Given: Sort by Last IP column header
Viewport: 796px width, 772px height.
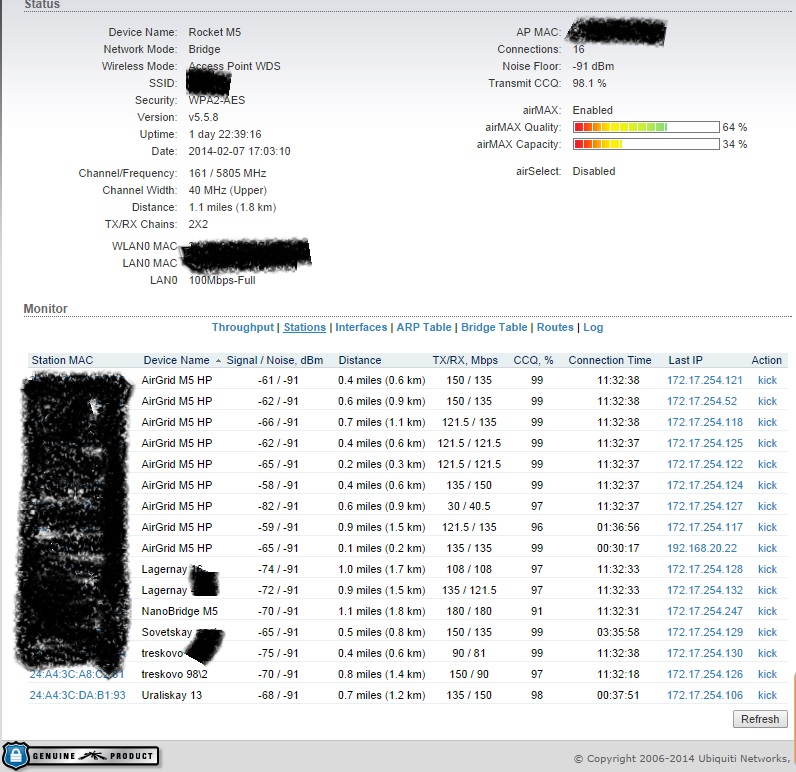Looking at the screenshot, I should click(x=685, y=360).
